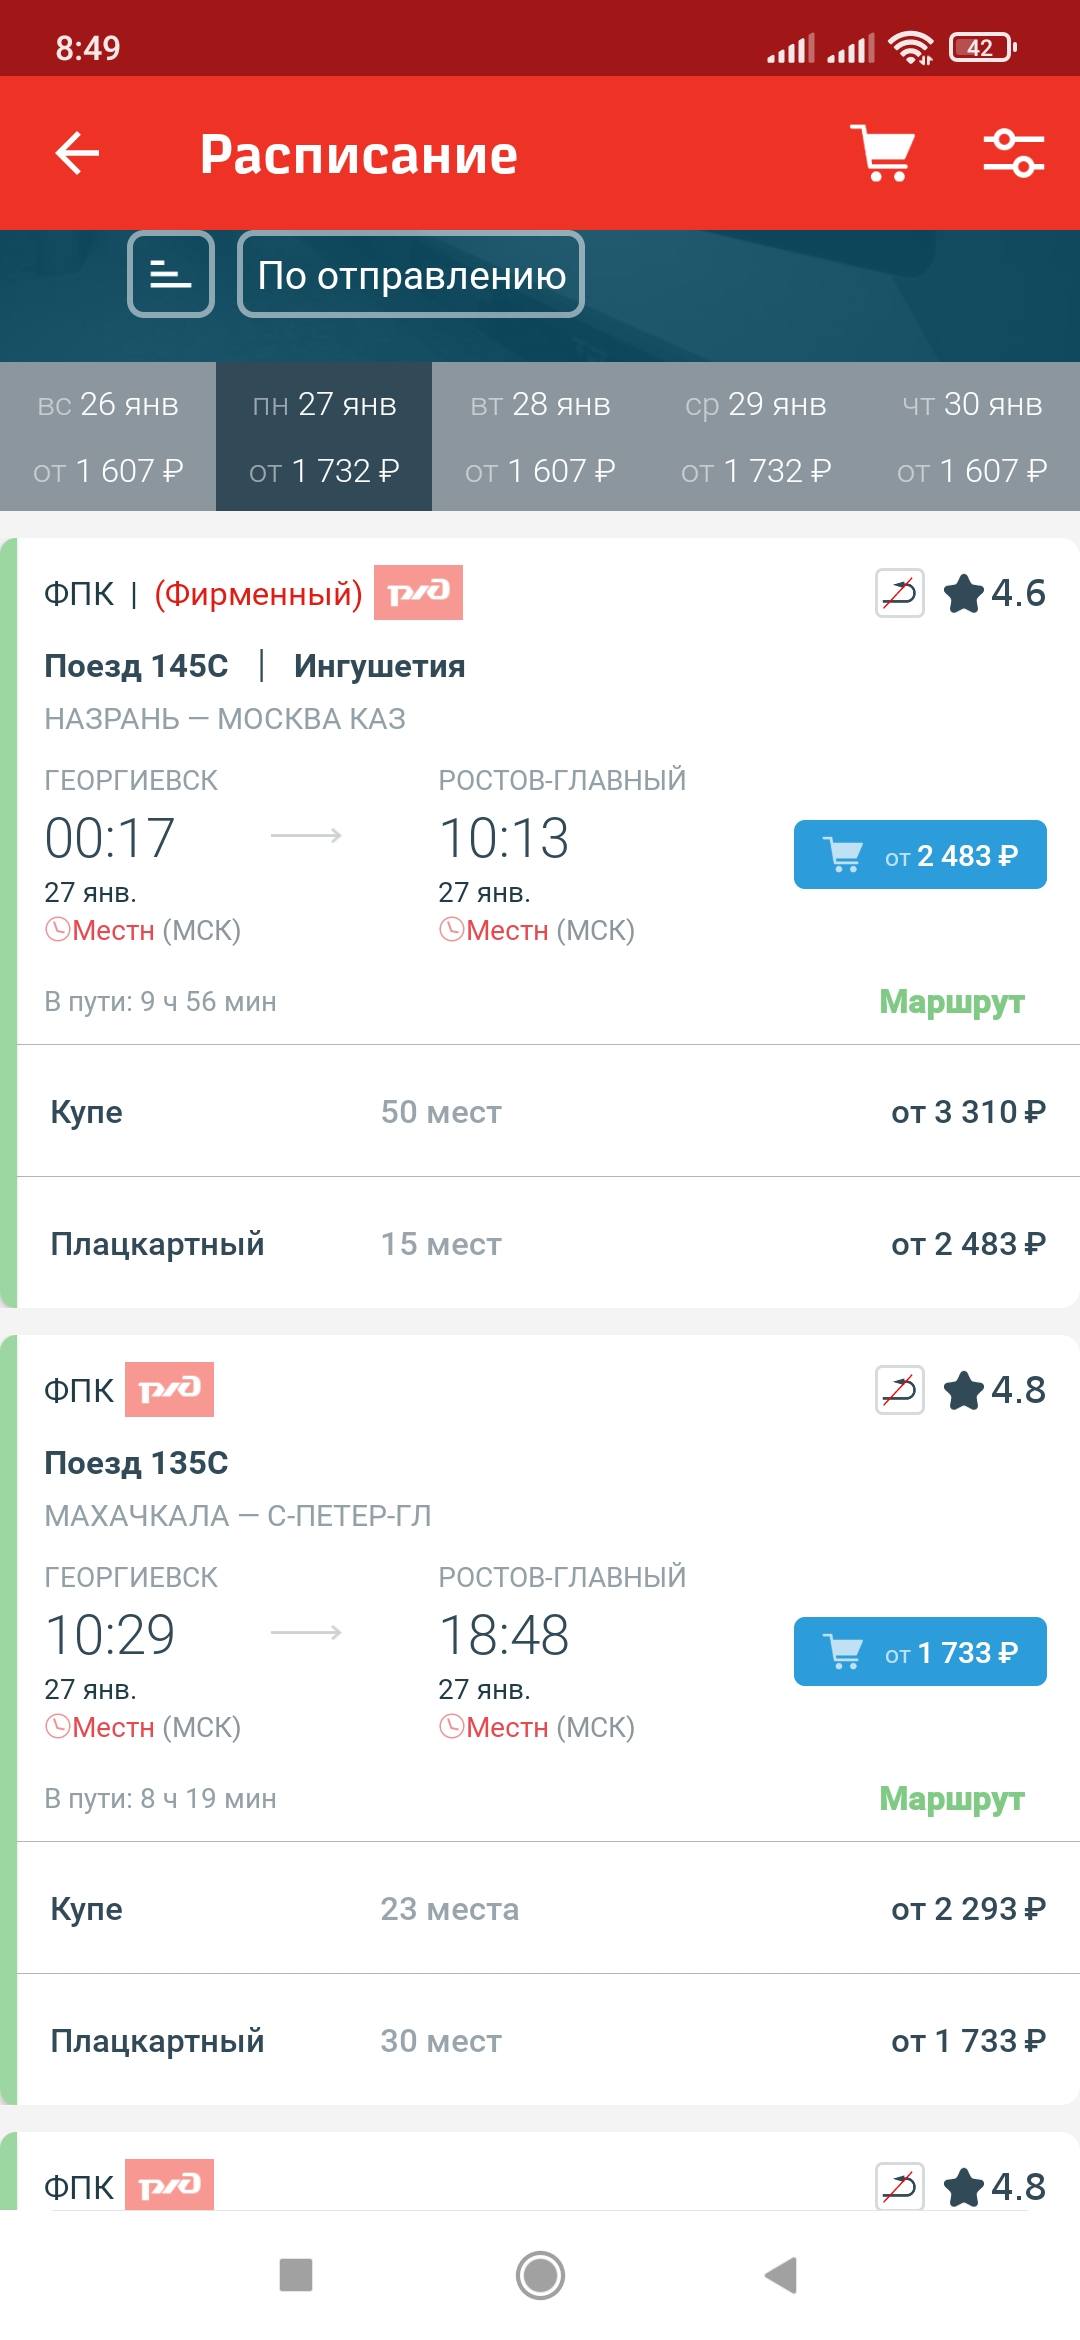Tap от 1 733 ₽ buy button
The height and width of the screenshot is (2340, 1080).
pos(919,1652)
